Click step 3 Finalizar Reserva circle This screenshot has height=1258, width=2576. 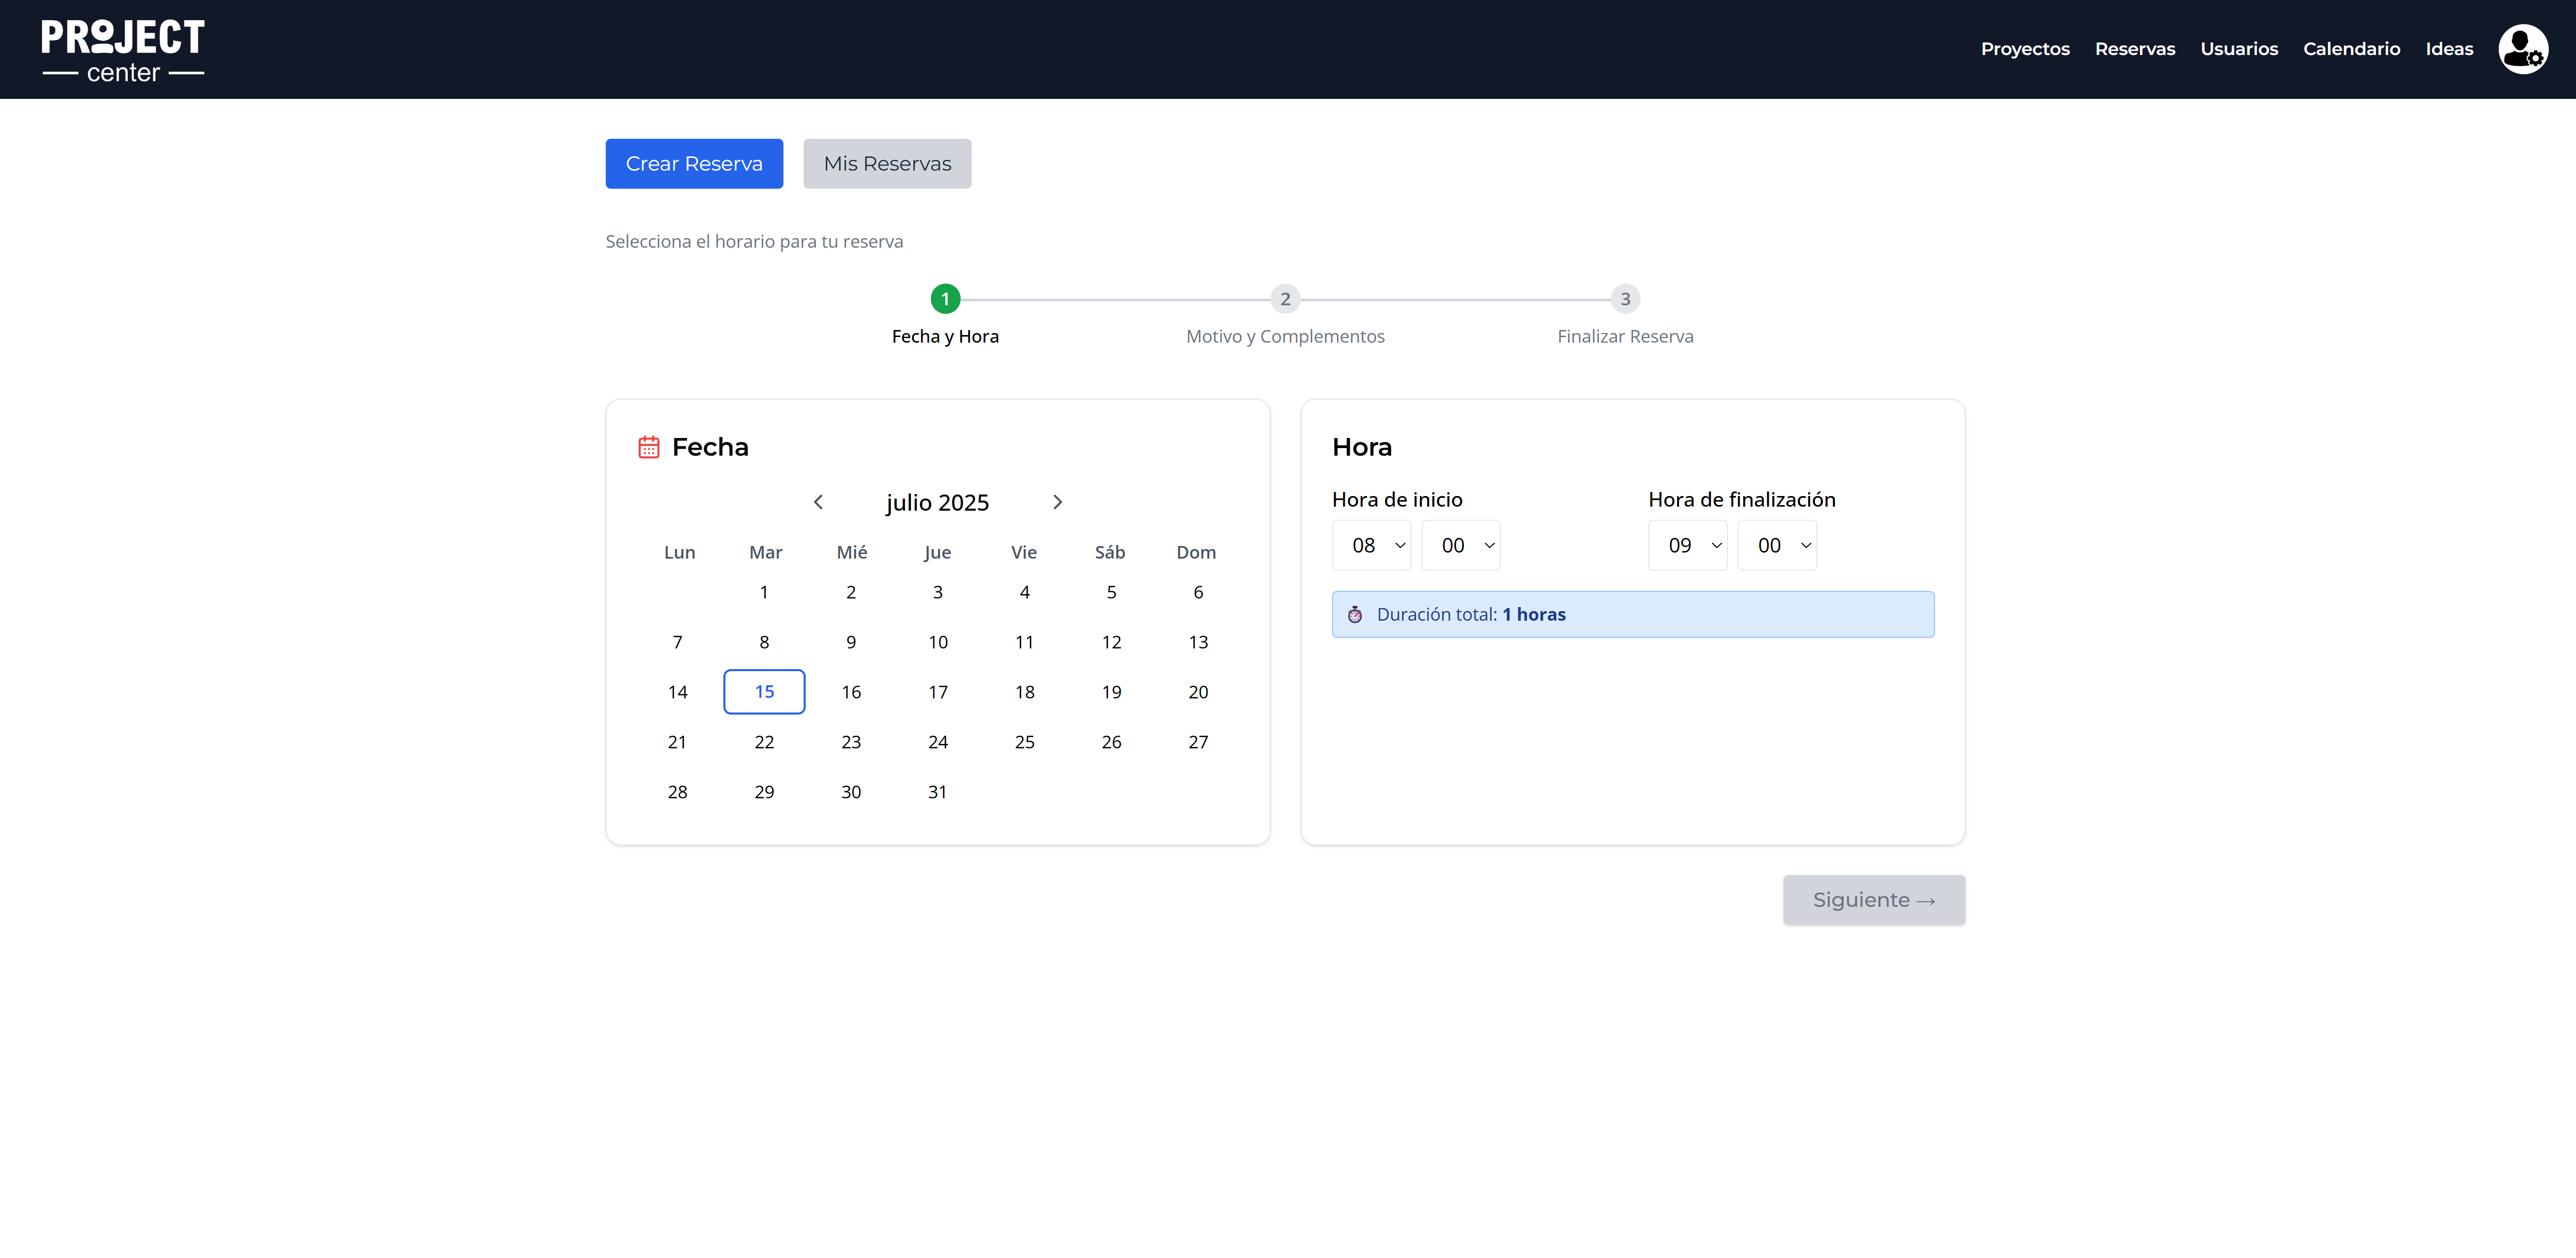tap(1625, 299)
